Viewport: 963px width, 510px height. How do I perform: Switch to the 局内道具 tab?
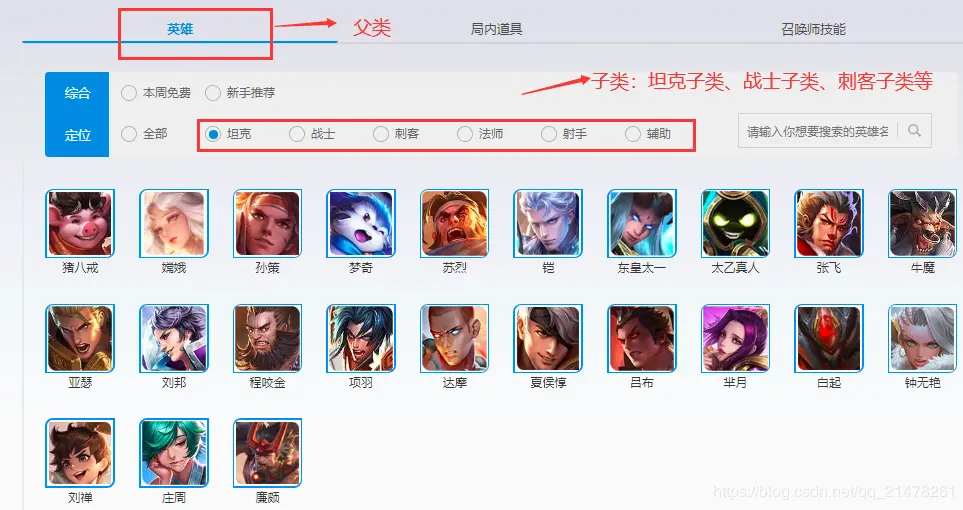click(x=496, y=29)
